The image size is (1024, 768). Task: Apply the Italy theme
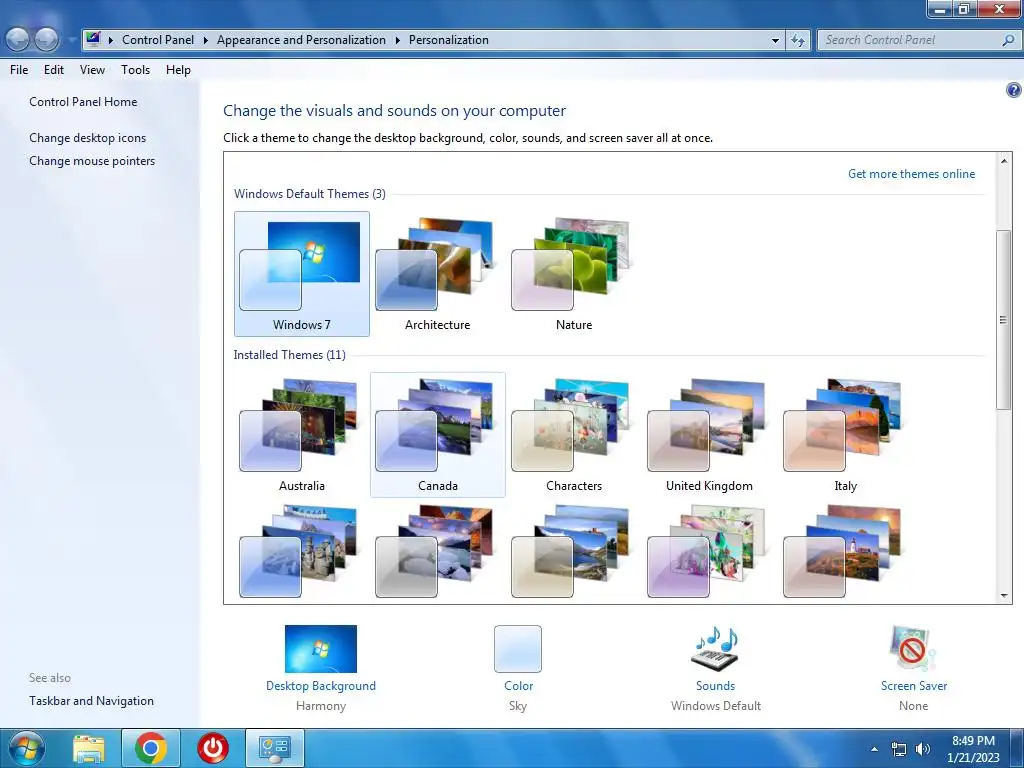[x=845, y=435]
